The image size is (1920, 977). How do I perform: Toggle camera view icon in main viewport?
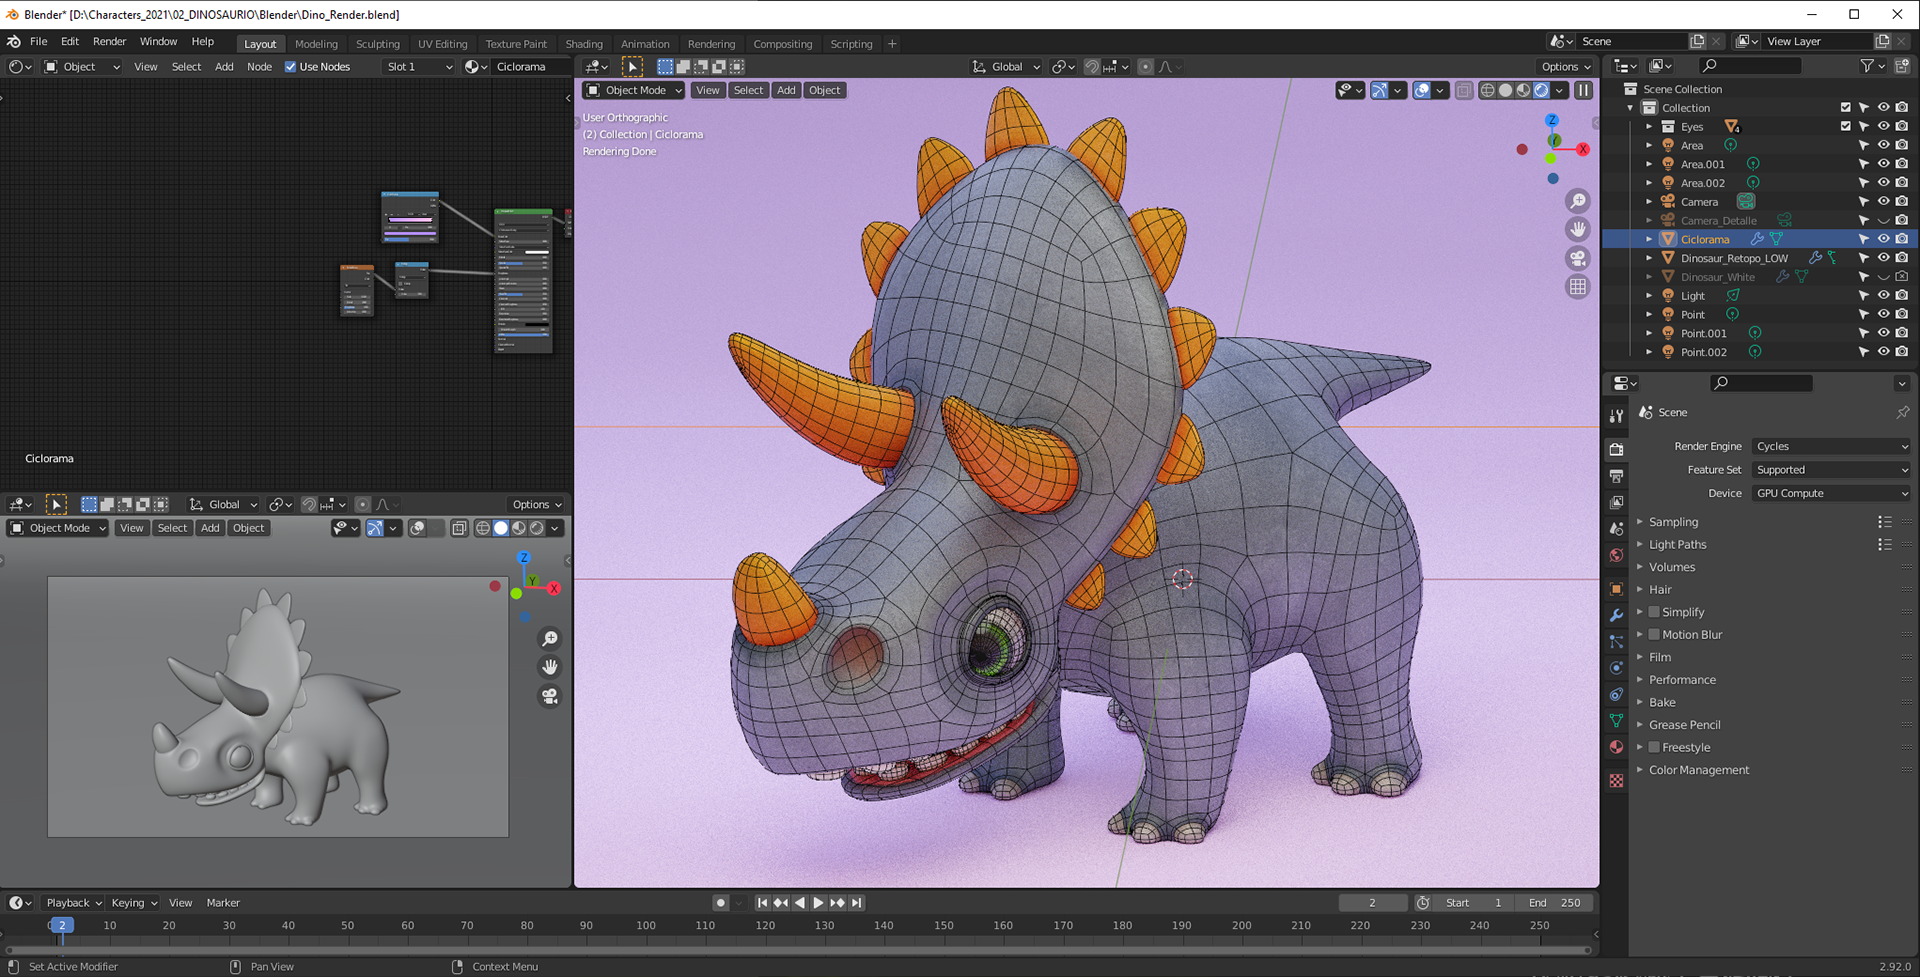pyautogui.click(x=1577, y=258)
